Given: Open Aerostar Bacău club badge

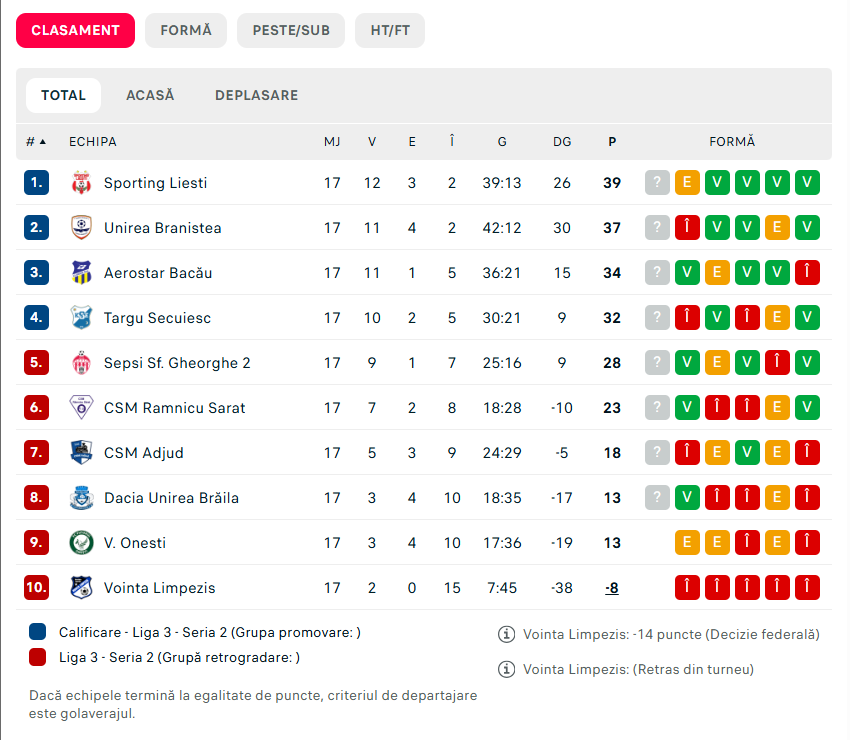Looking at the screenshot, I should (x=81, y=273).
